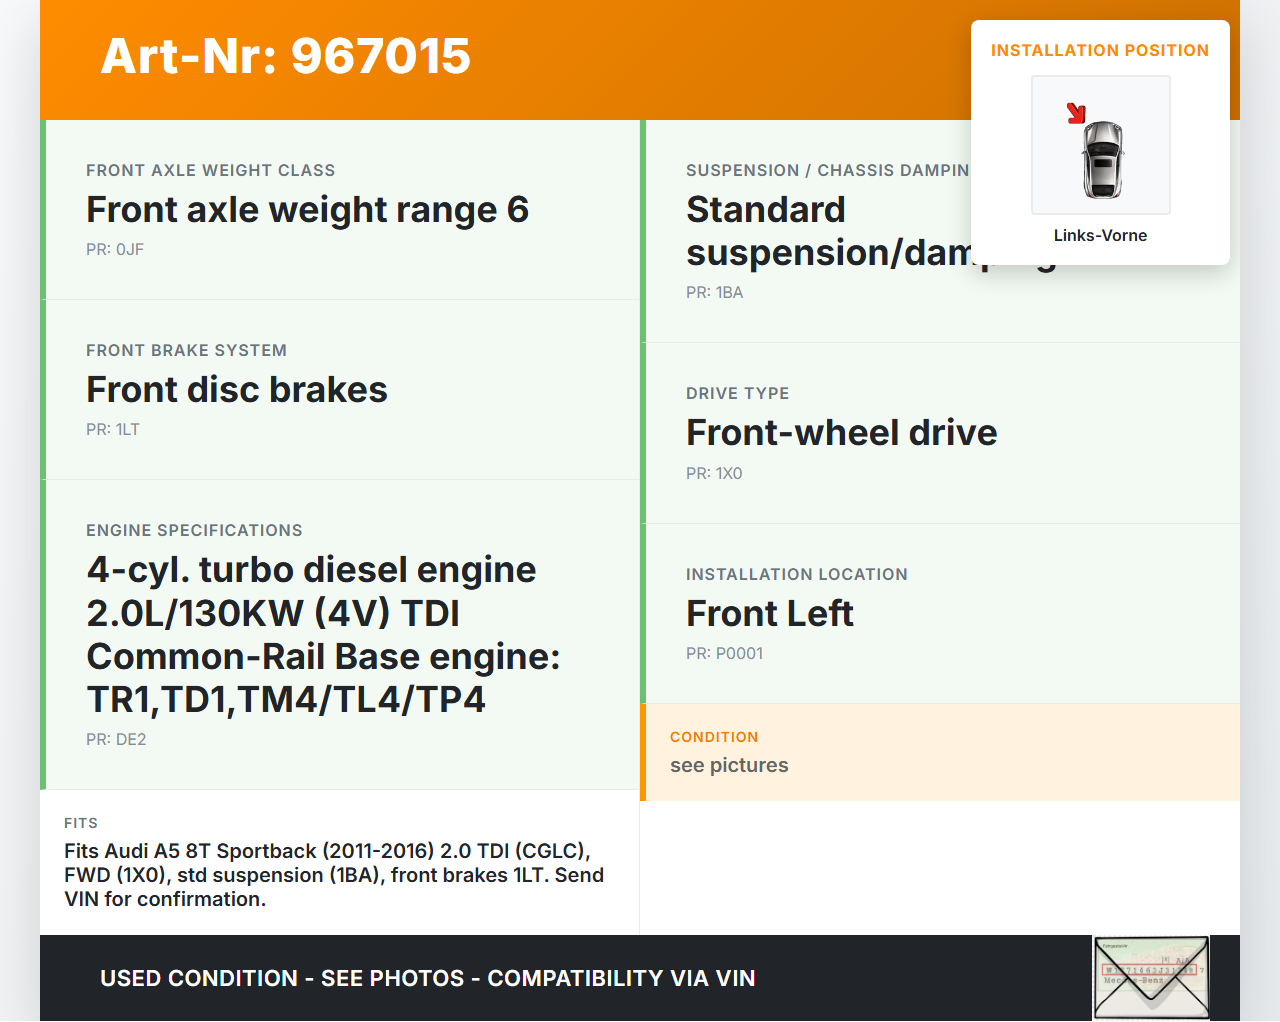Select the Front axle weight range 6 value
Viewport: 1280px width, 1022px height.
pos(307,210)
